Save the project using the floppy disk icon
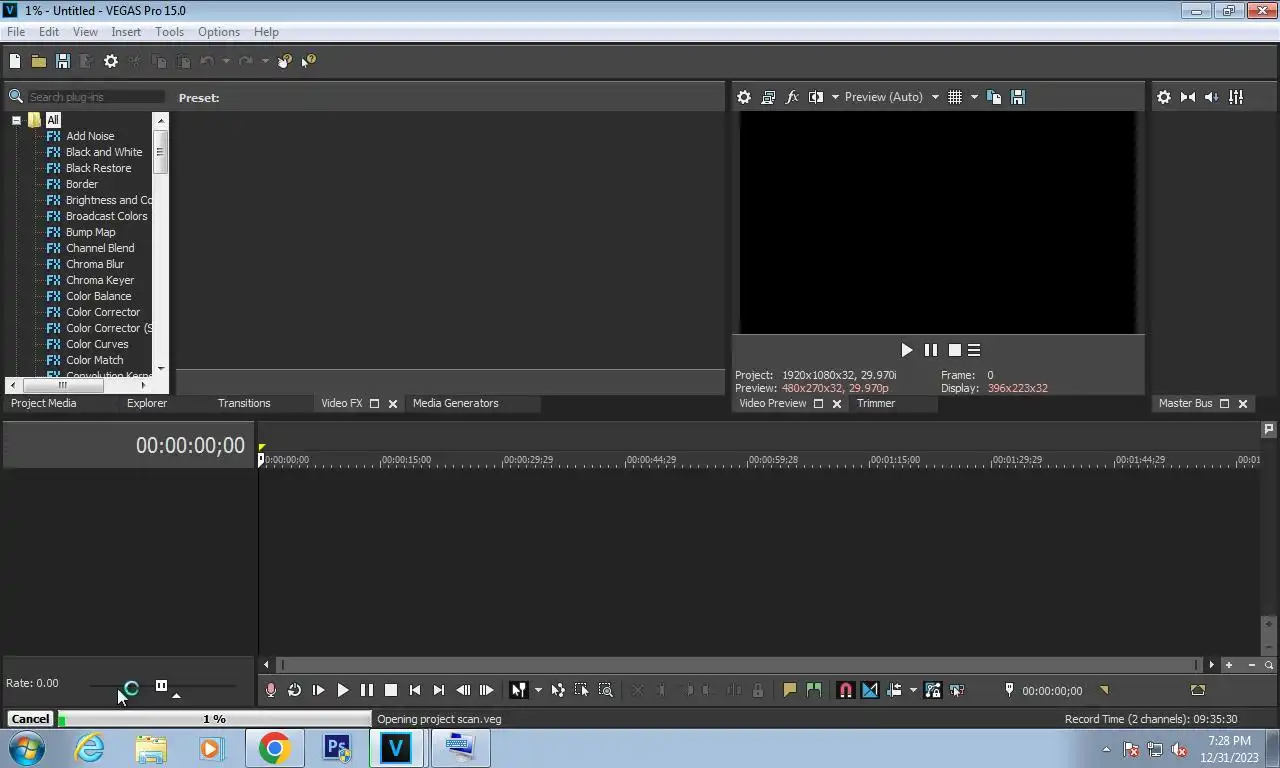The width and height of the screenshot is (1280, 768). [x=62, y=61]
